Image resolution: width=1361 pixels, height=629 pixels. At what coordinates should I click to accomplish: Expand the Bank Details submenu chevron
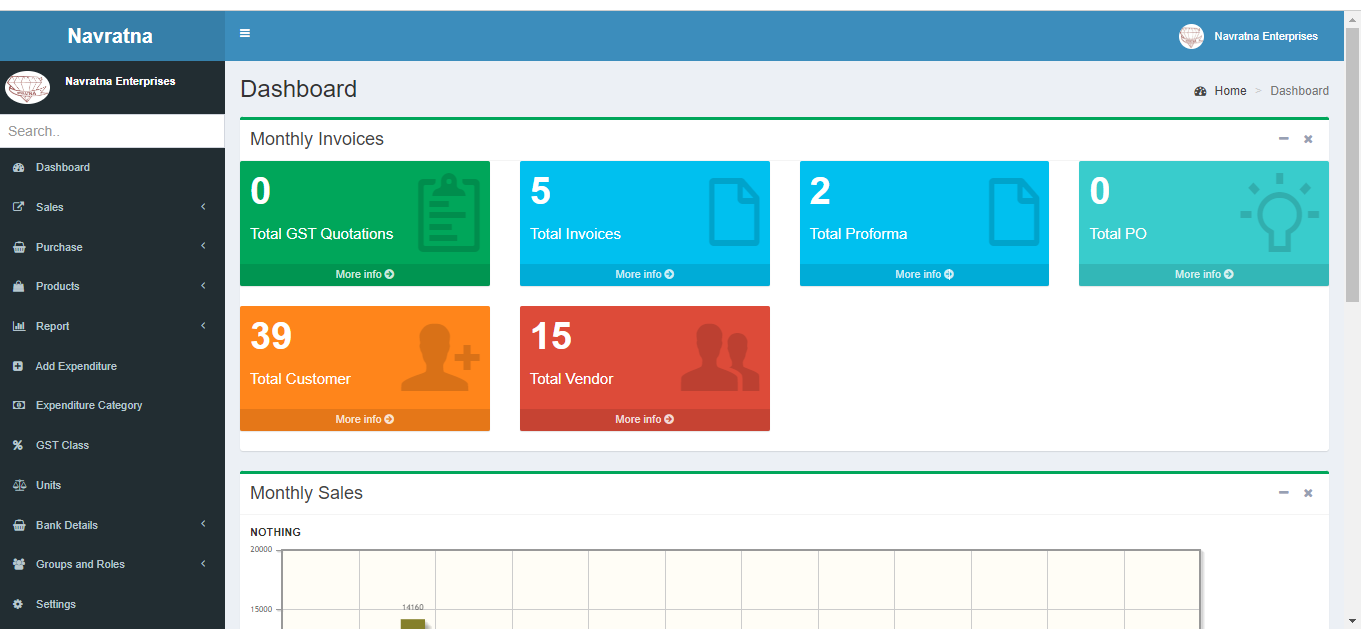(203, 524)
